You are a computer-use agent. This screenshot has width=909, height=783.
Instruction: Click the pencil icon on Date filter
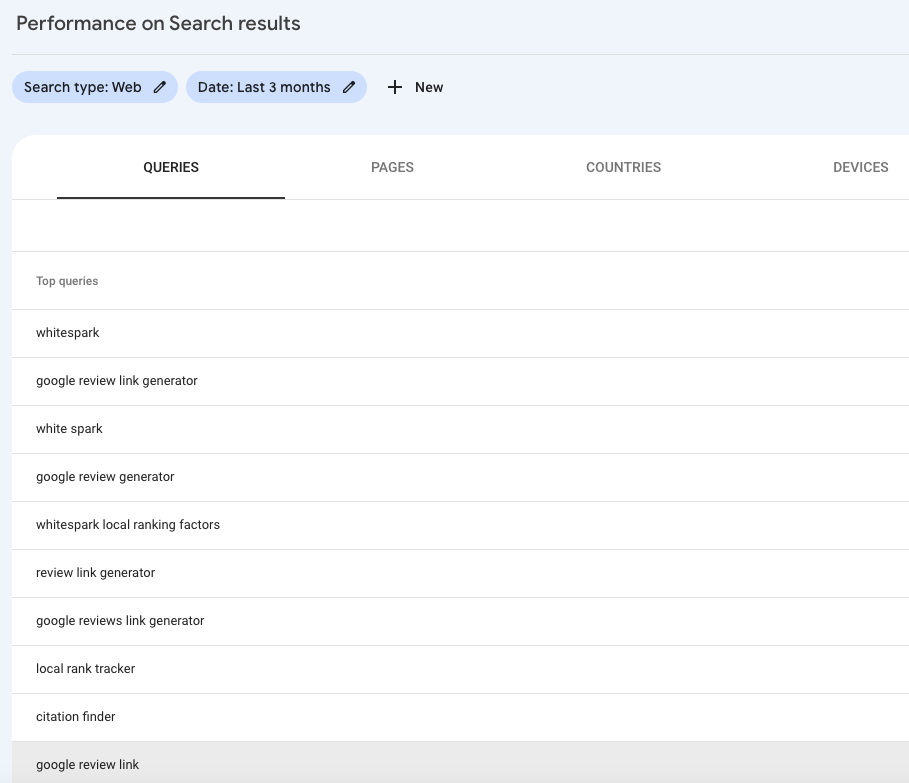coord(349,87)
